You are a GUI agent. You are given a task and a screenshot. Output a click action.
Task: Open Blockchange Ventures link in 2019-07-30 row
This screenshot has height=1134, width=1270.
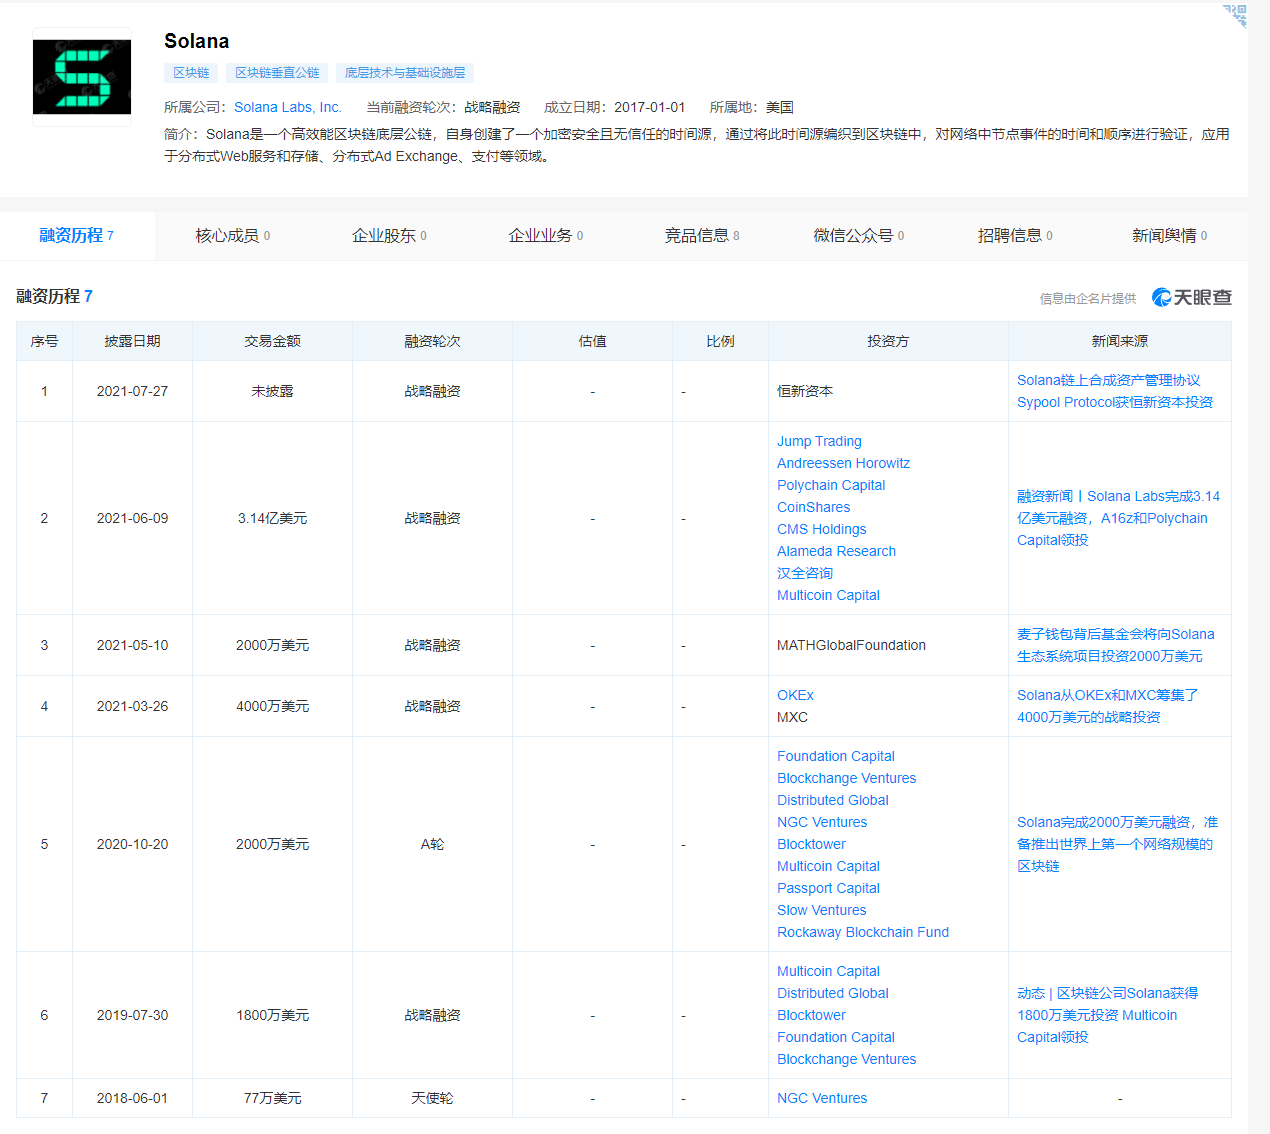[x=846, y=1059]
